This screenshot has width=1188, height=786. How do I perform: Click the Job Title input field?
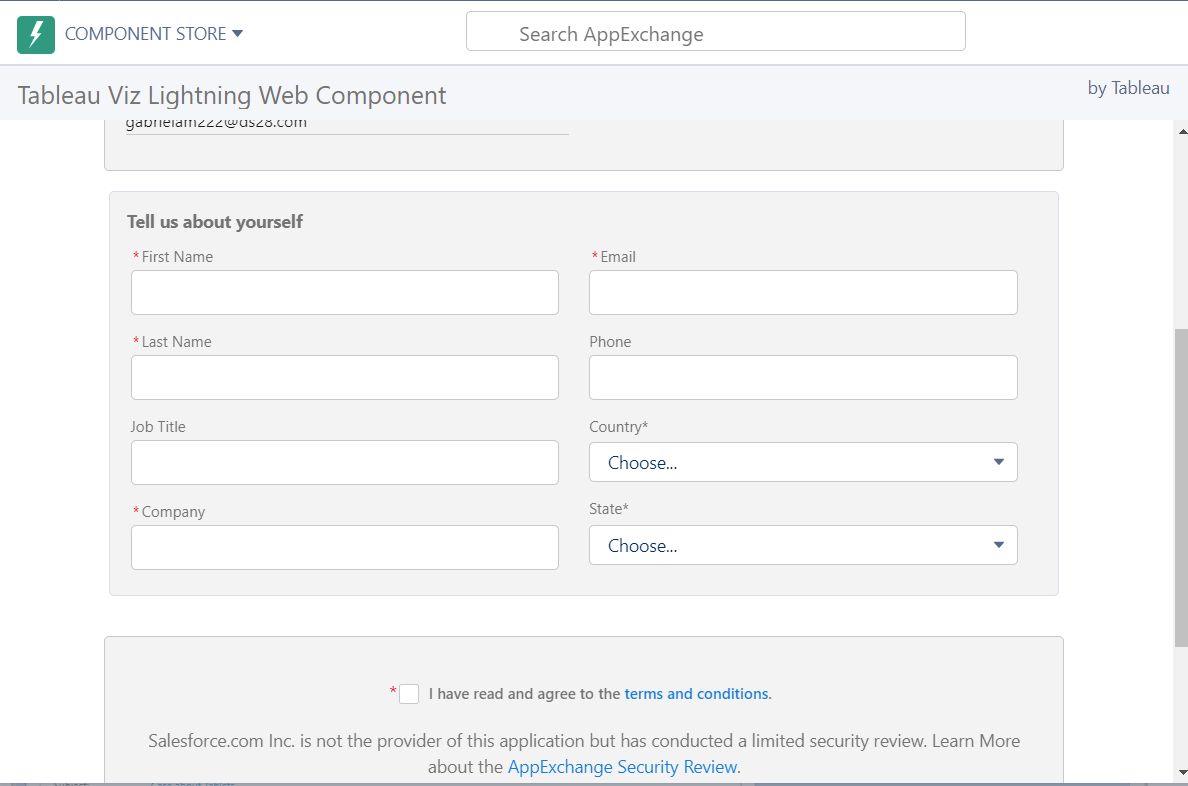[x=344, y=462]
